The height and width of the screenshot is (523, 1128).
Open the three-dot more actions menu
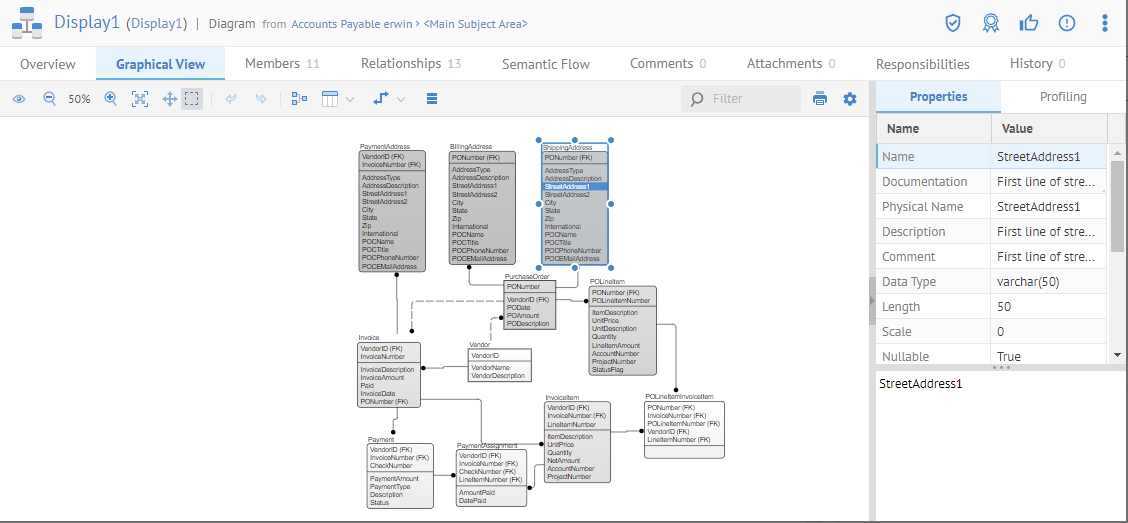point(1104,23)
